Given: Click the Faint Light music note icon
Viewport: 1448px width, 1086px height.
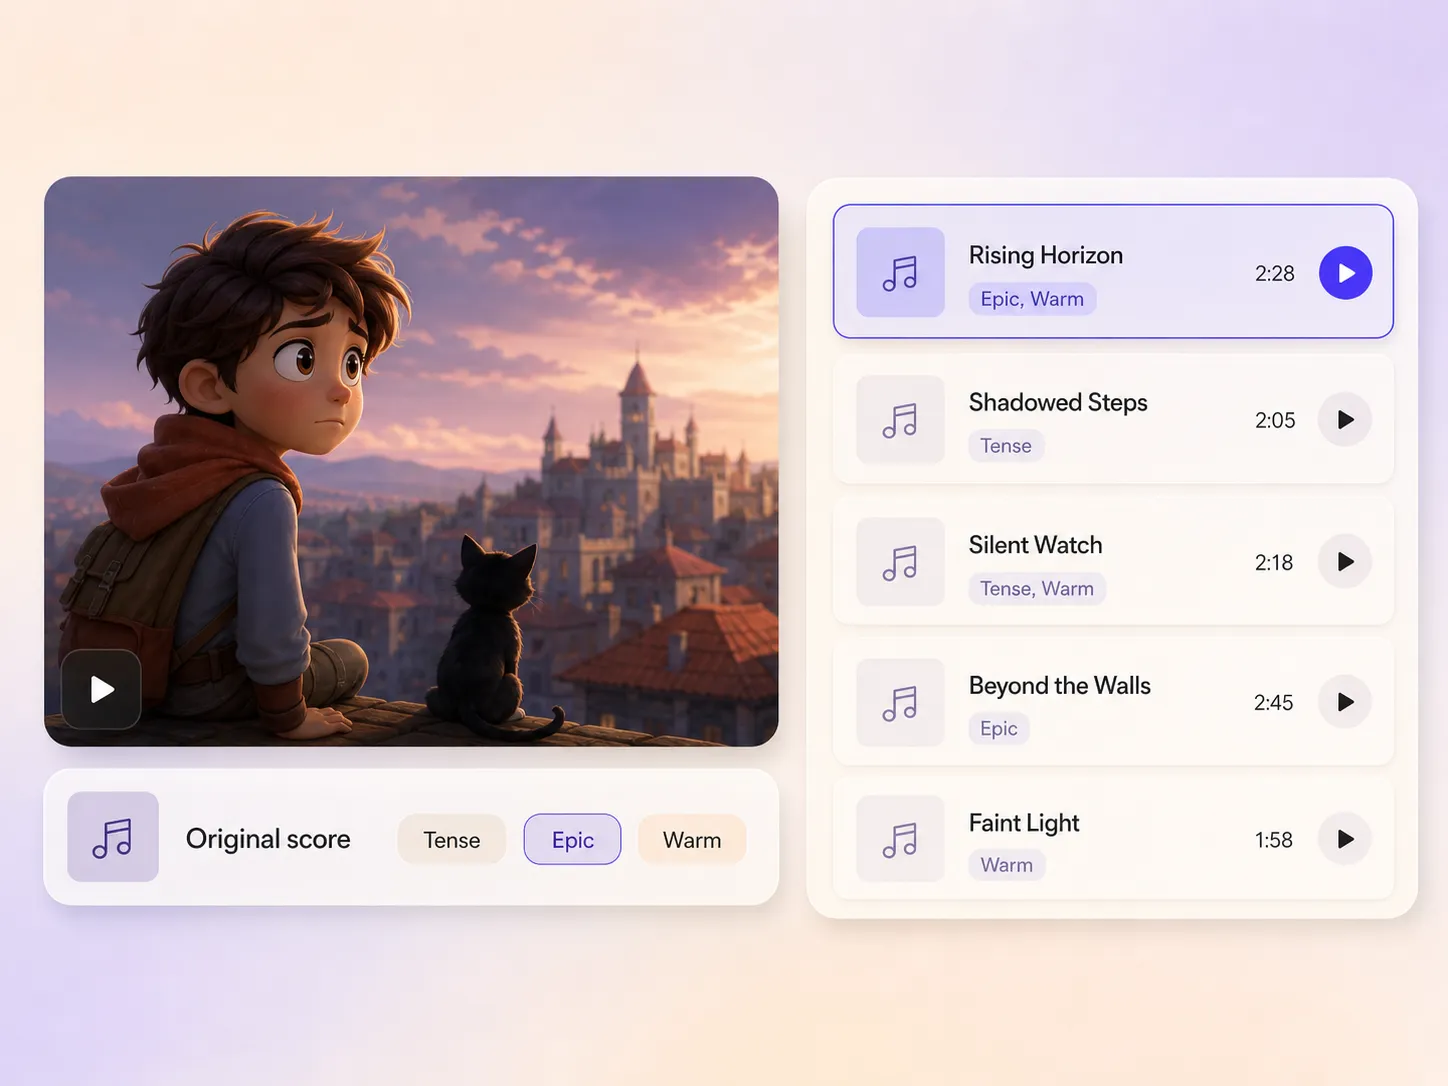Looking at the screenshot, I should click(900, 839).
